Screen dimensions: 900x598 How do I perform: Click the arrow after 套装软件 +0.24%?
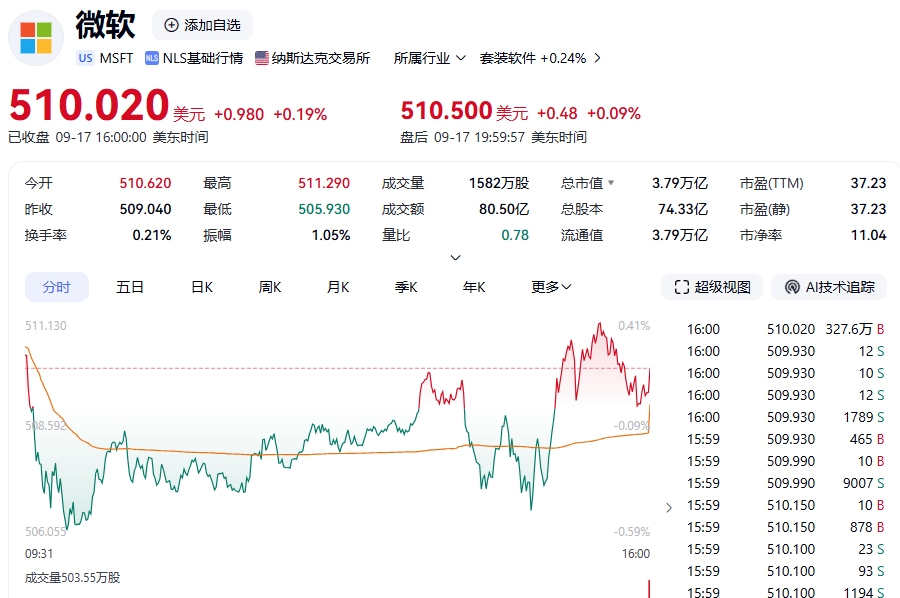click(598, 58)
